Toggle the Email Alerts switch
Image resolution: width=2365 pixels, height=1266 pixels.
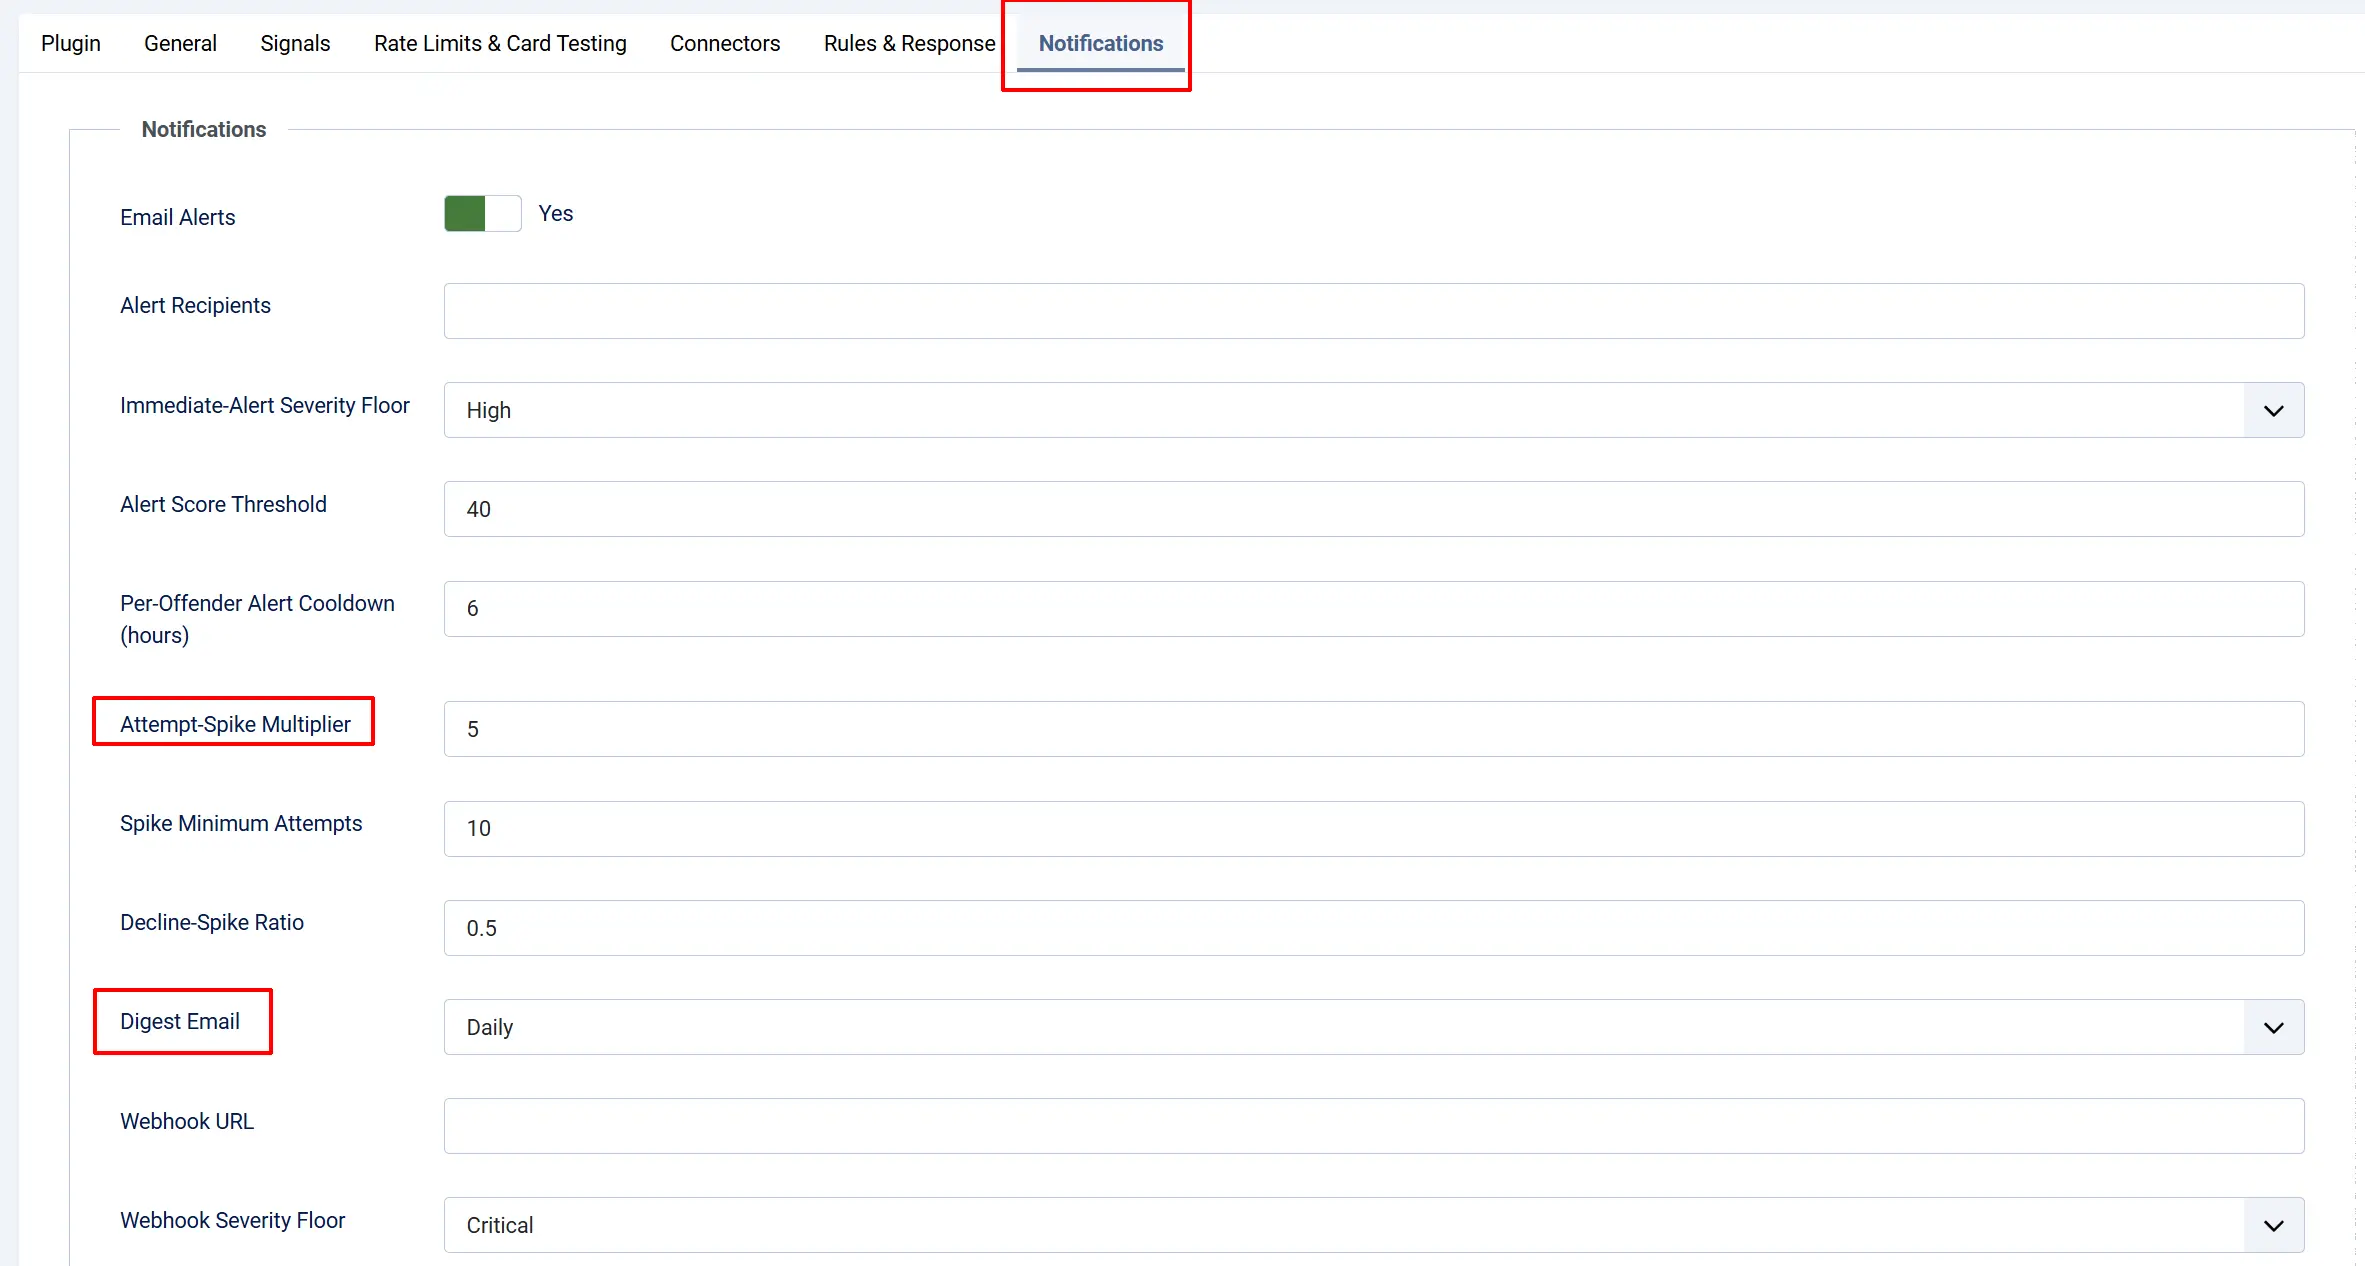[x=483, y=213]
